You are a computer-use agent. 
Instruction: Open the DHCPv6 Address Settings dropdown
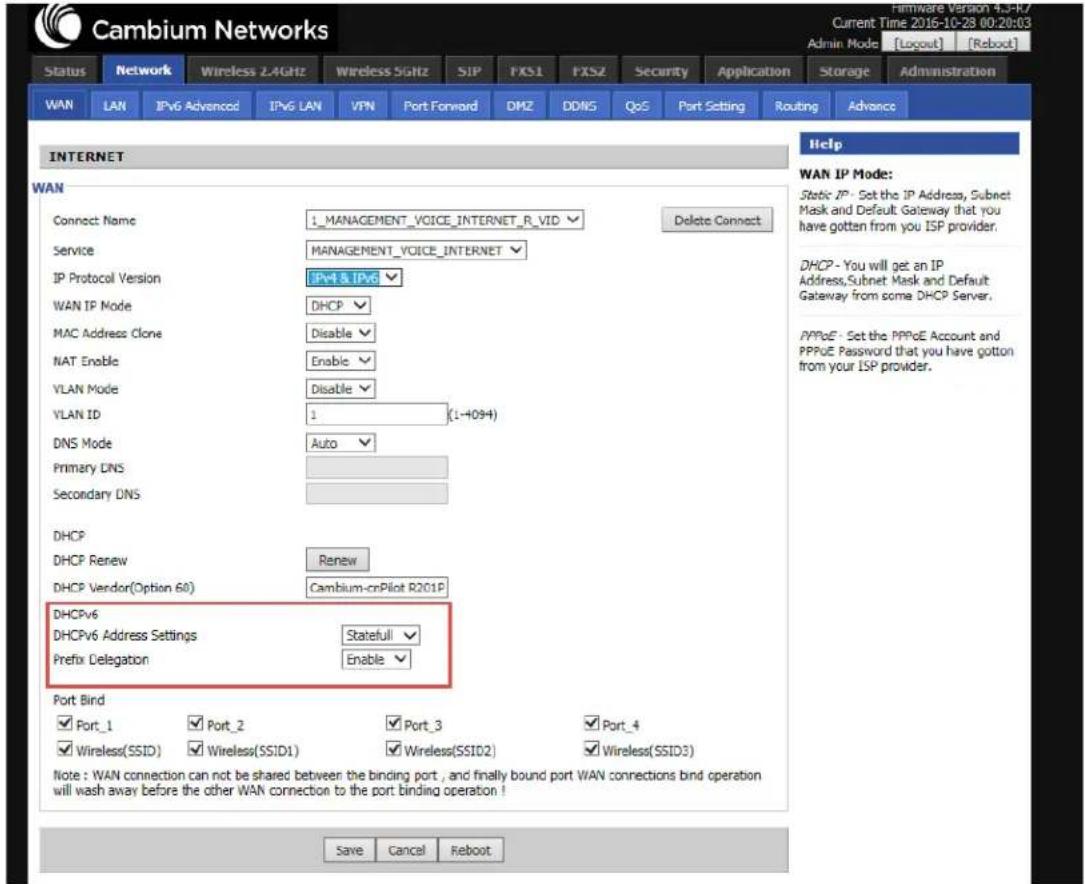381,635
